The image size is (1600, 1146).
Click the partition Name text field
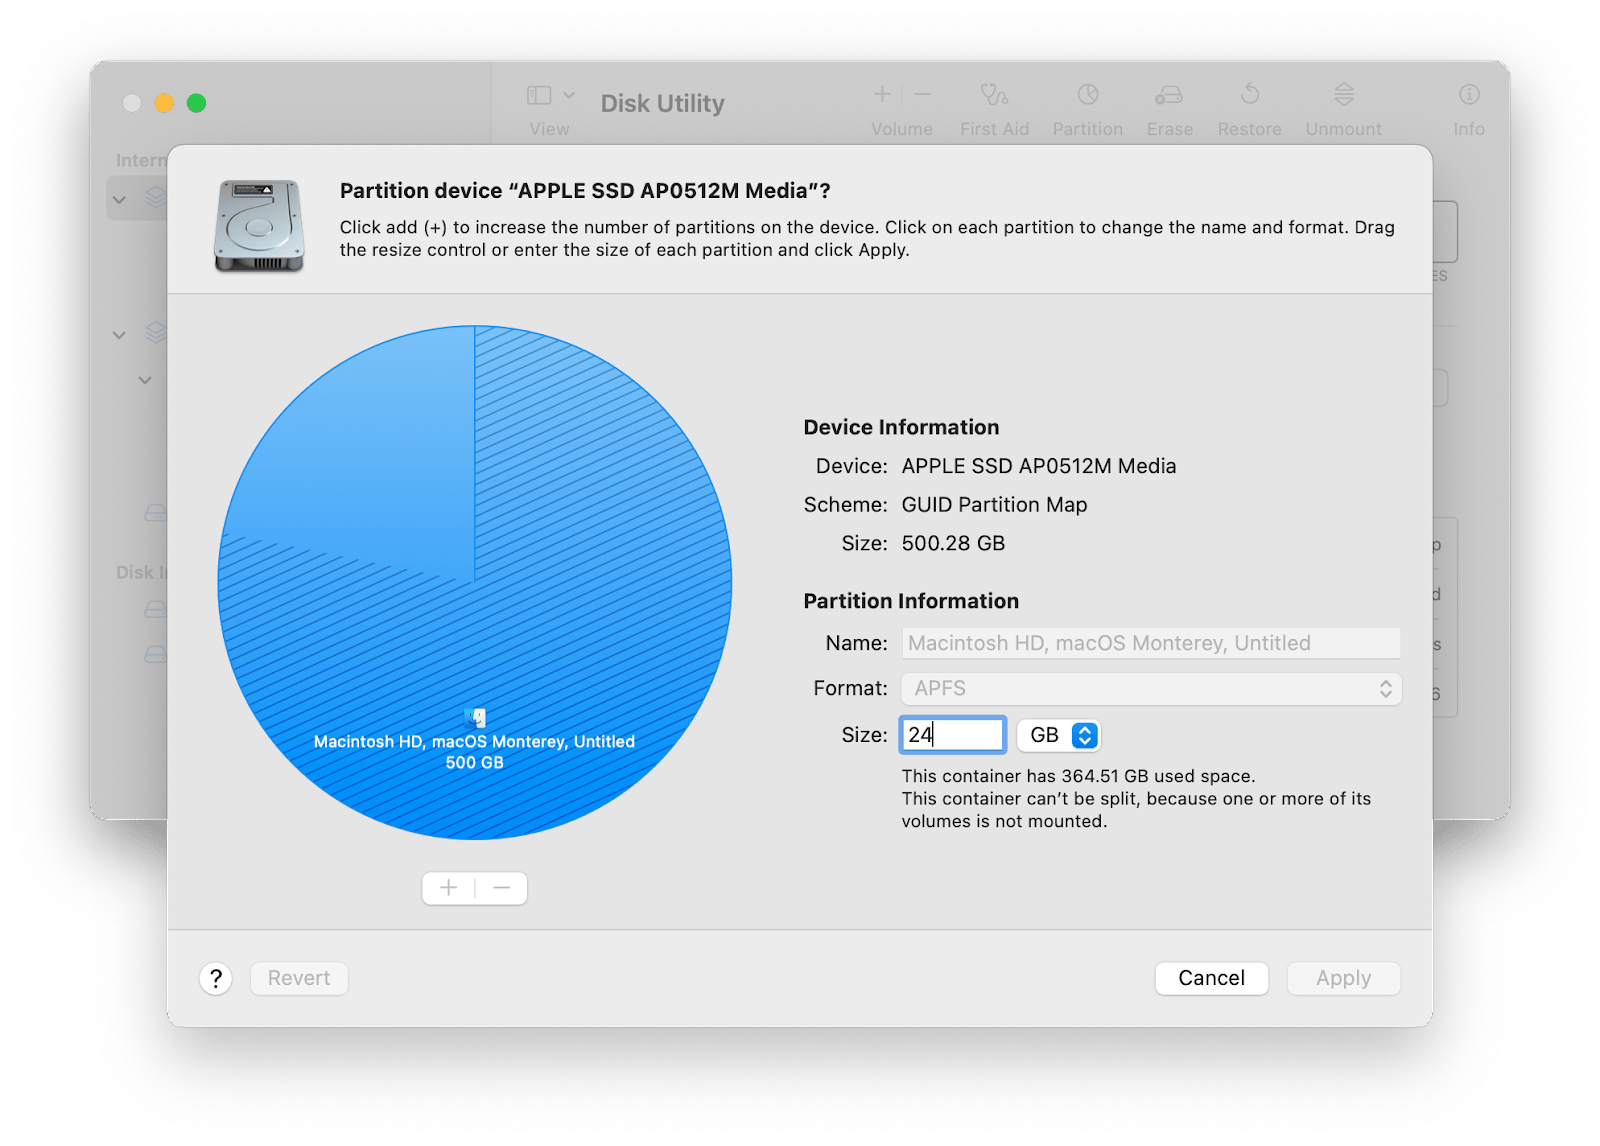coord(1151,643)
